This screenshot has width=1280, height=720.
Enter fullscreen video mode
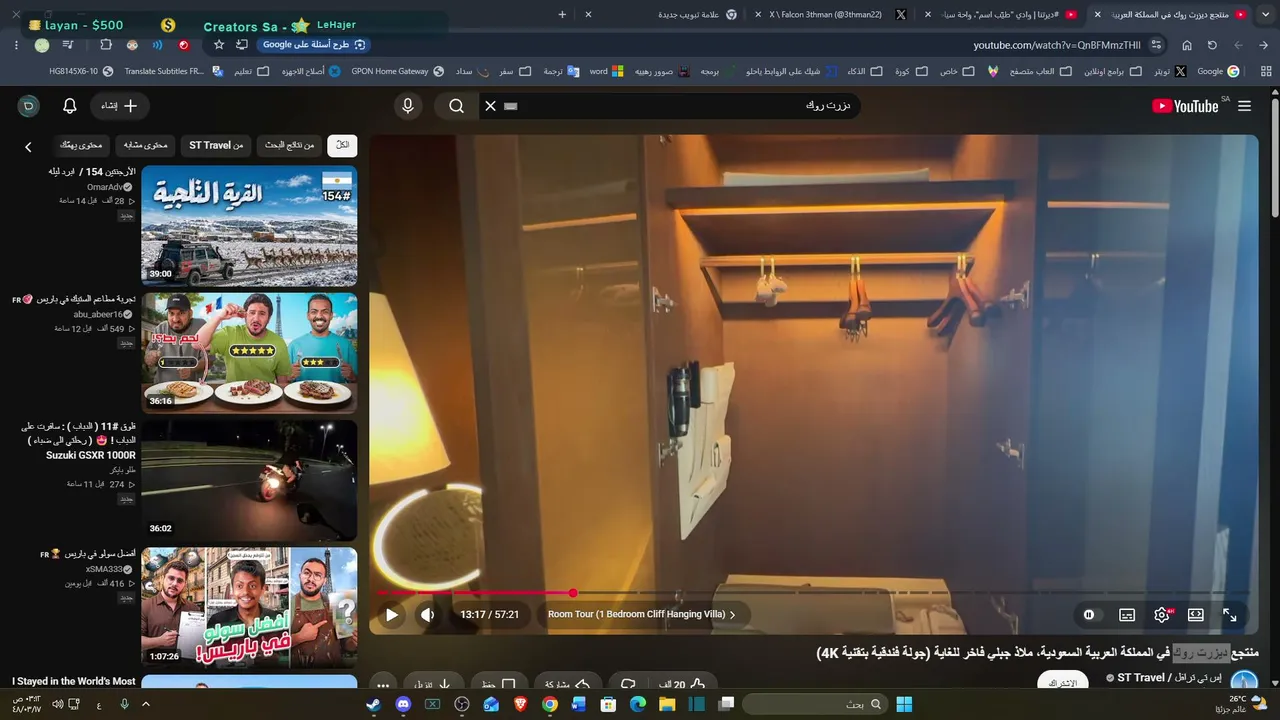(x=1230, y=615)
